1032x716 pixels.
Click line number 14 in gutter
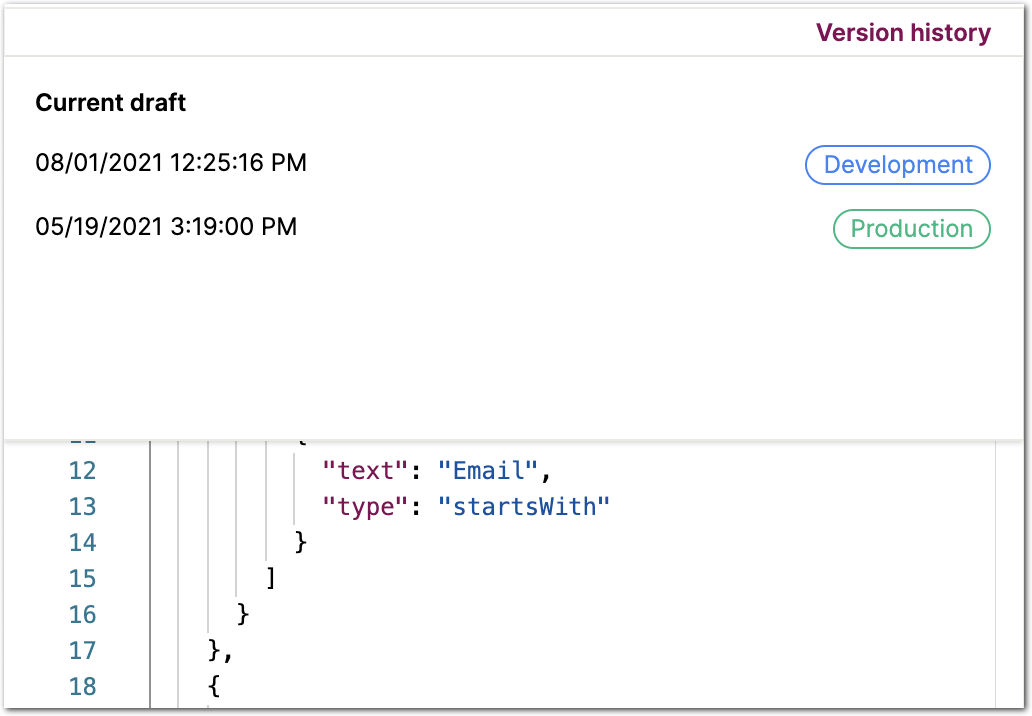coord(82,542)
